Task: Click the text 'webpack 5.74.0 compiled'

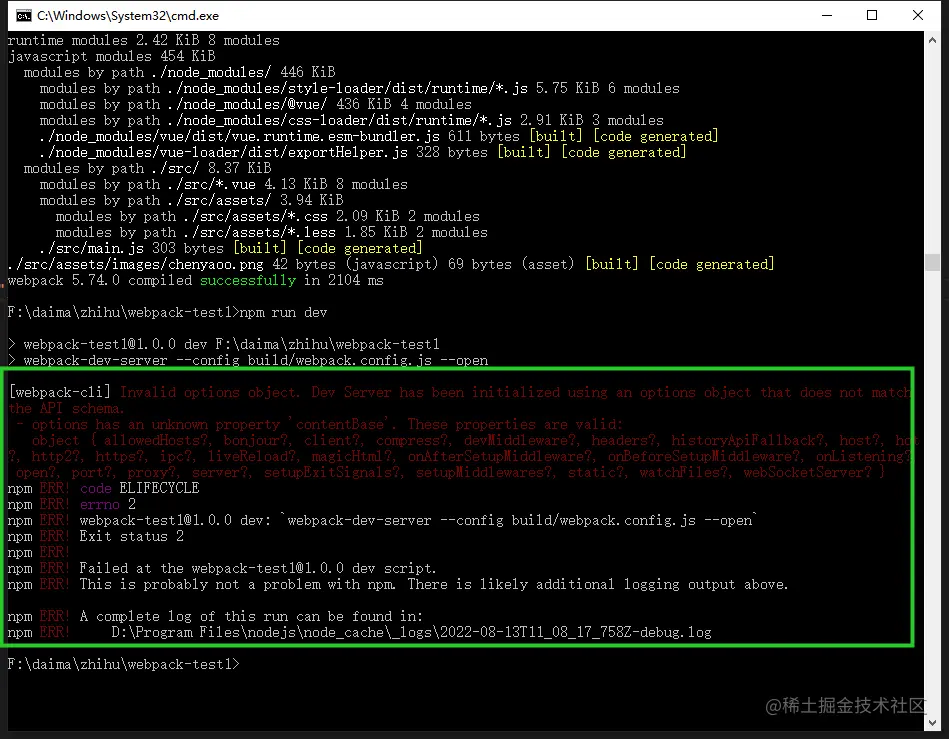Action: [x=100, y=280]
